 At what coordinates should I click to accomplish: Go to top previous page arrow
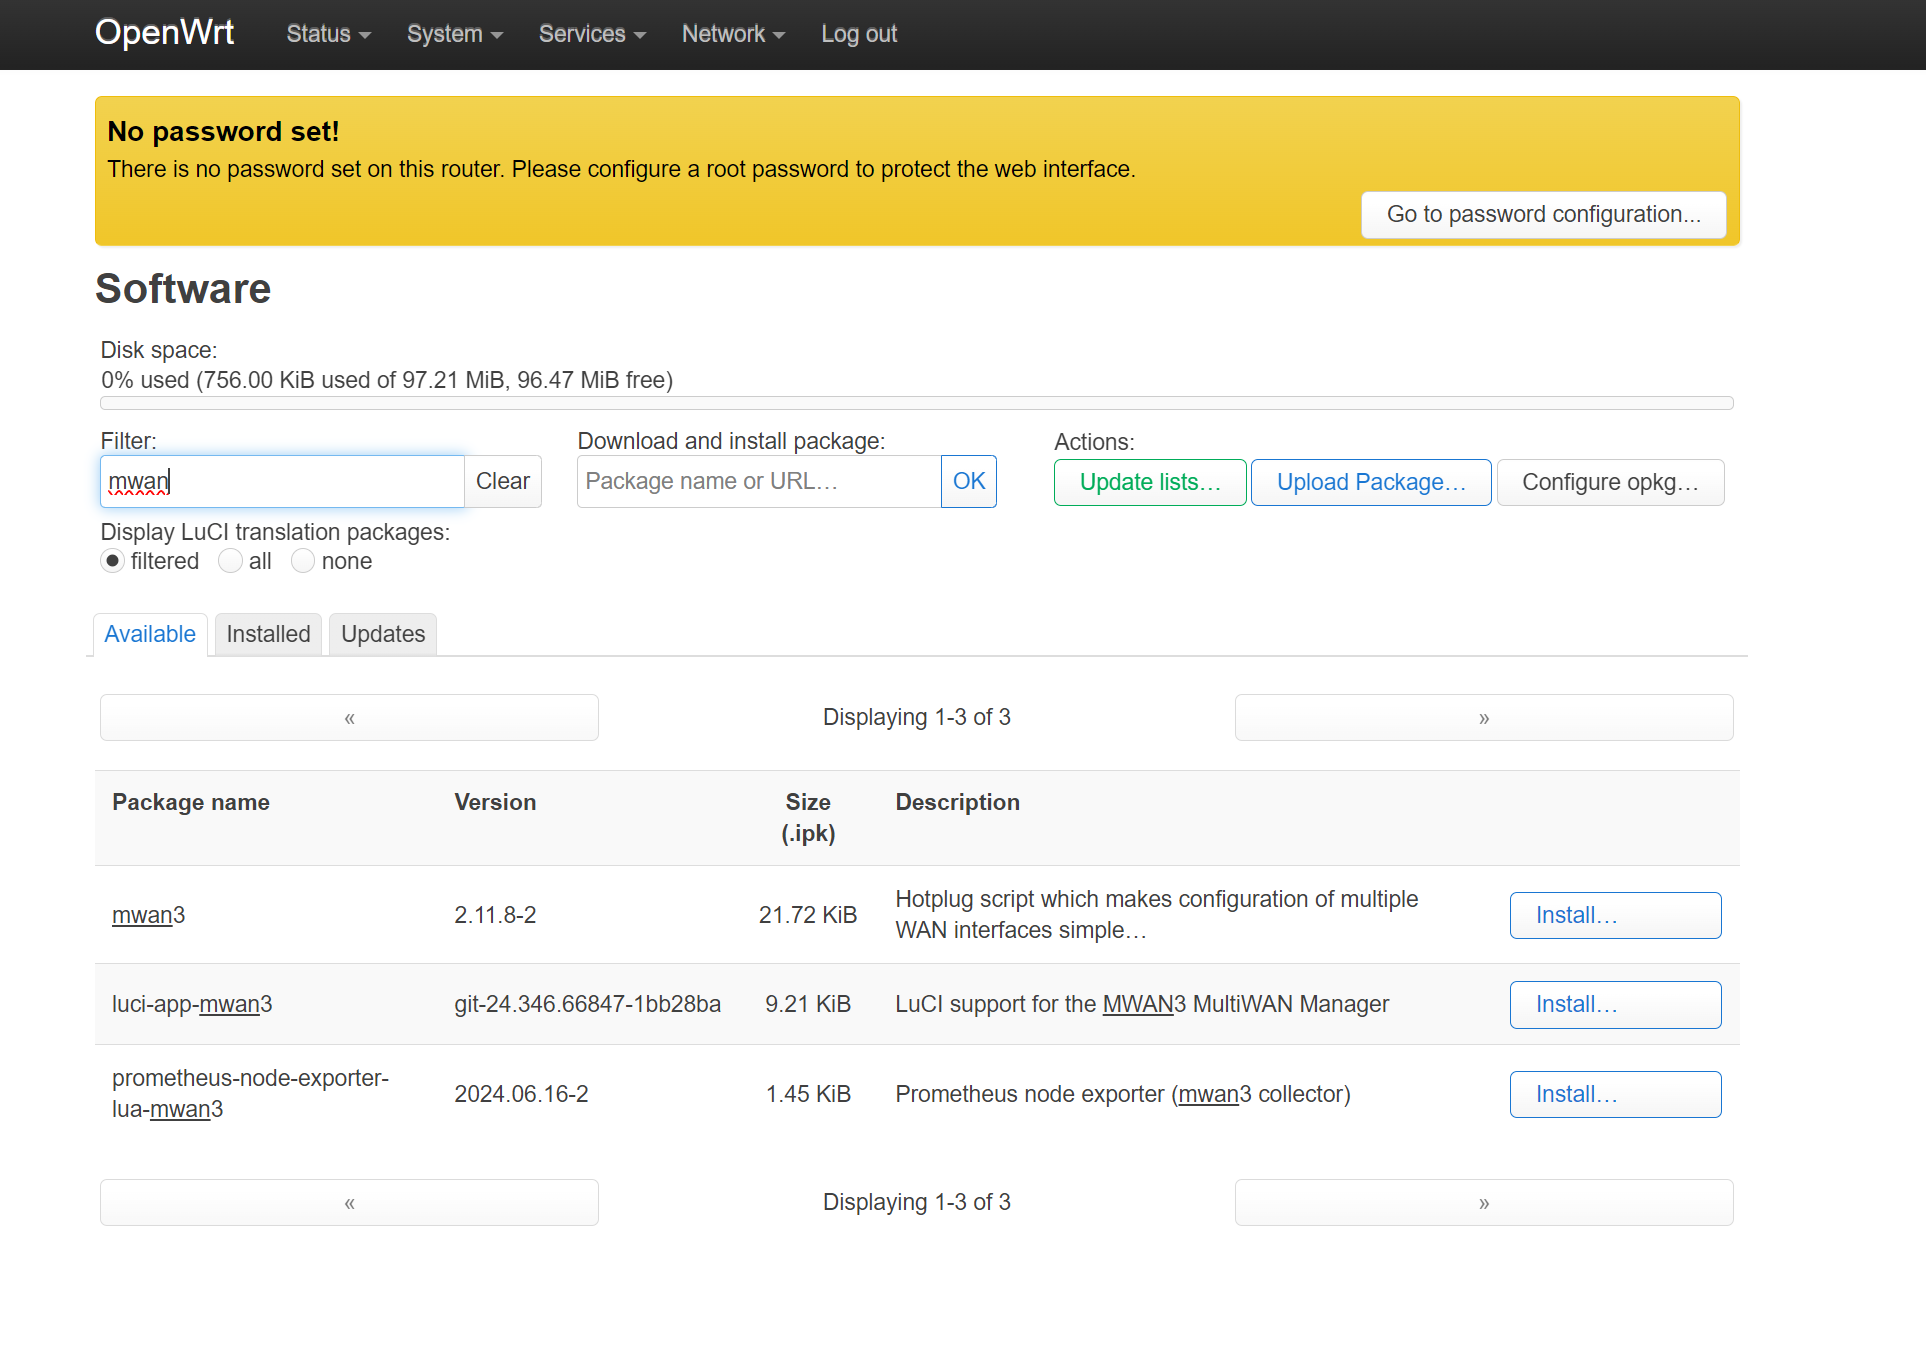pos(349,718)
